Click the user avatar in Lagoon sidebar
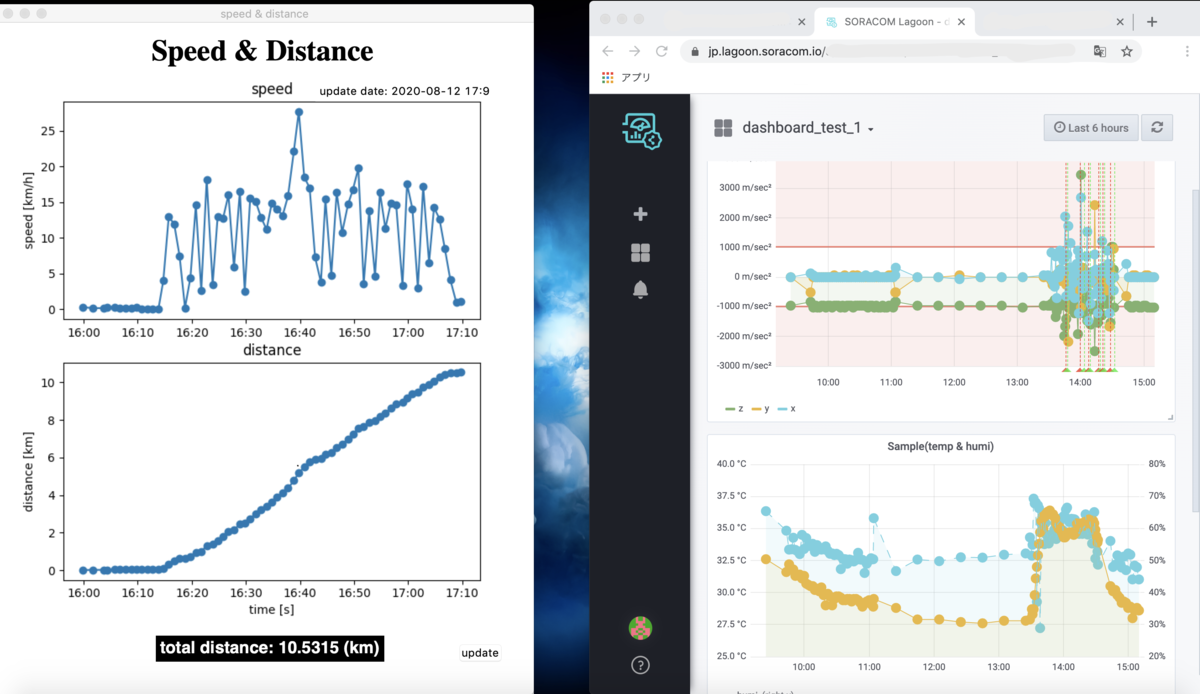 tap(641, 628)
